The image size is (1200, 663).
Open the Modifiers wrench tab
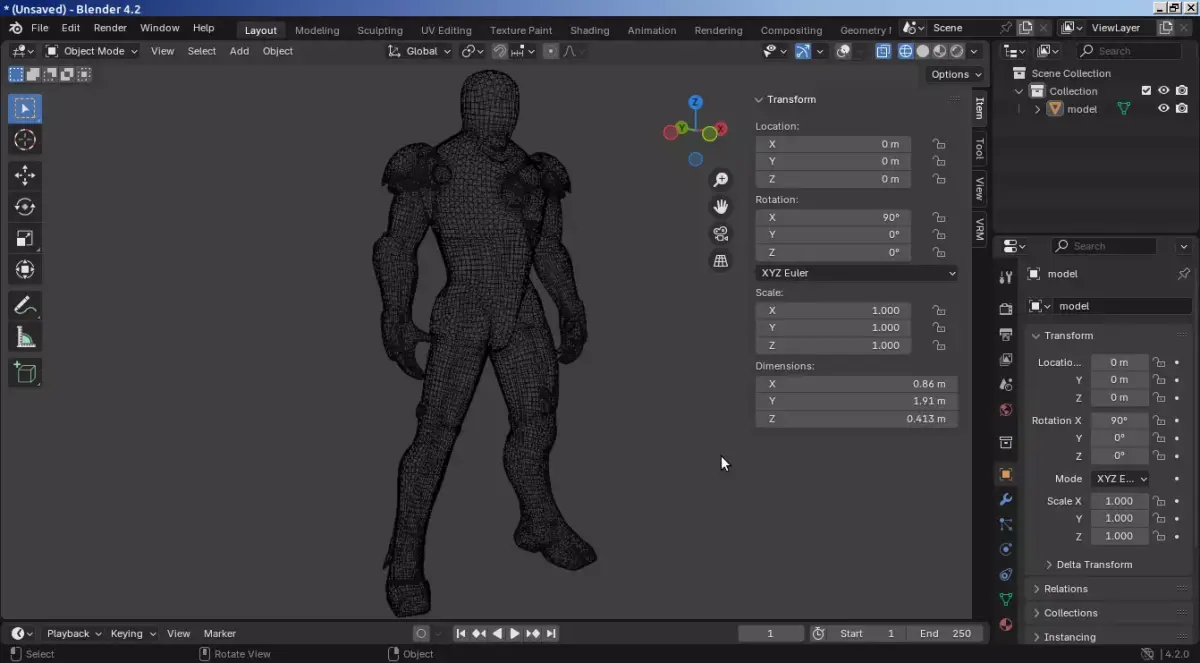[1006, 499]
